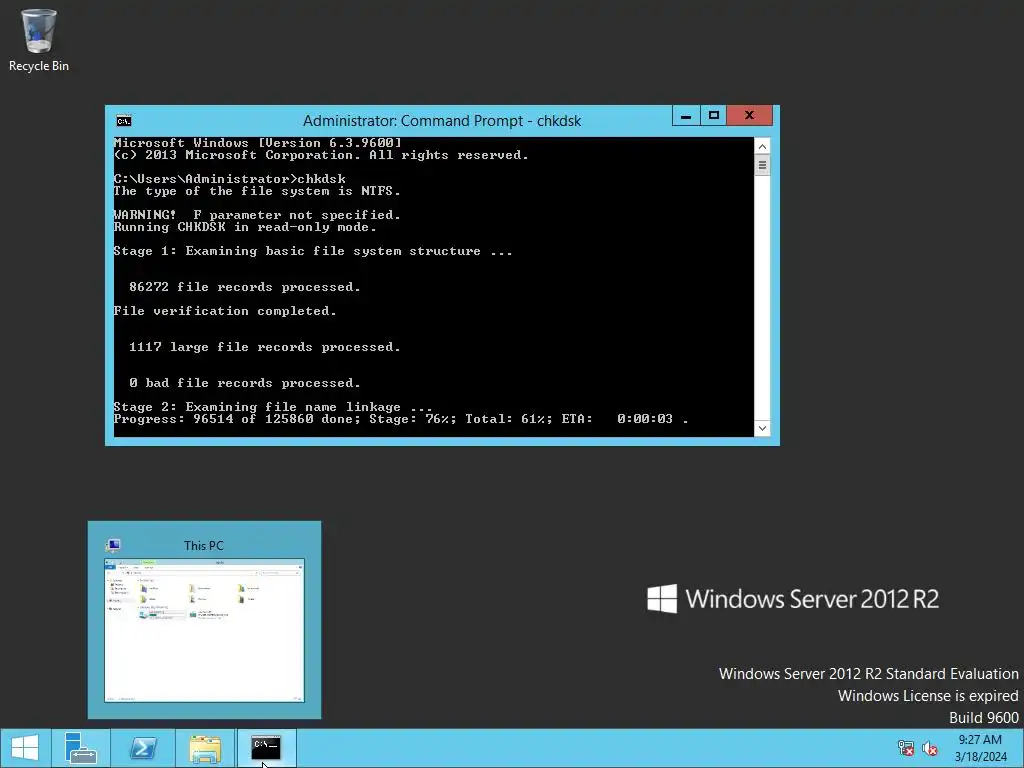Click the 'File verification completed.' line
The width and height of the screenshot is (1024, 768).
(225, 312)
